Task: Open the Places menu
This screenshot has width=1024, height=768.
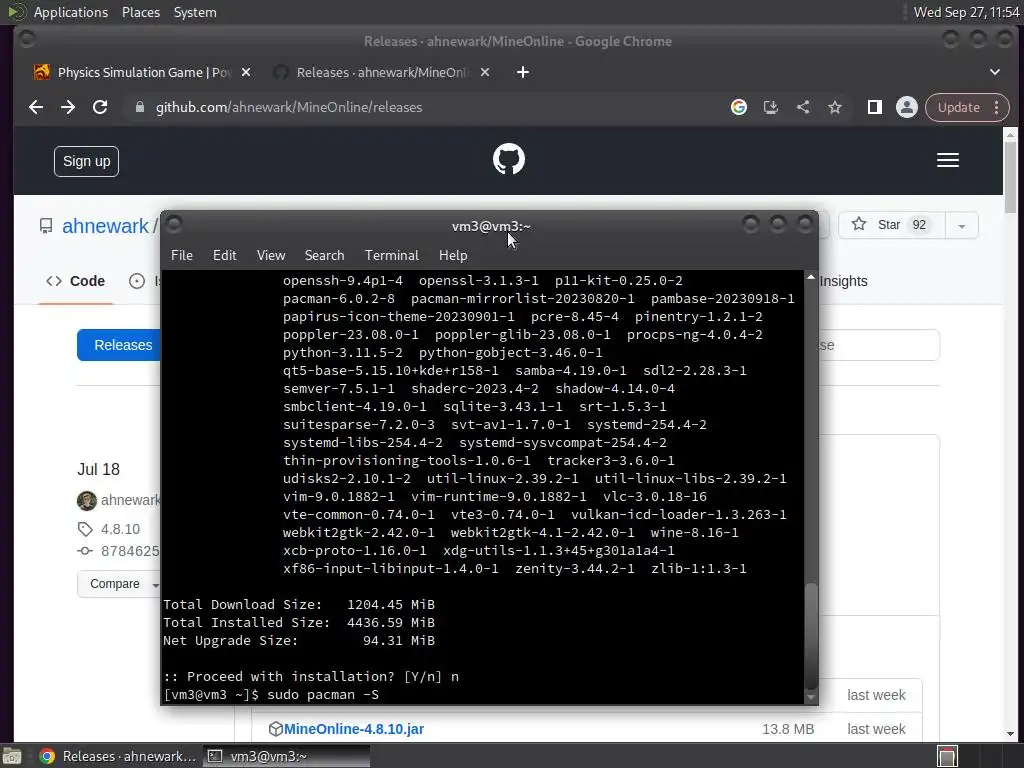Action: [140, 12]
